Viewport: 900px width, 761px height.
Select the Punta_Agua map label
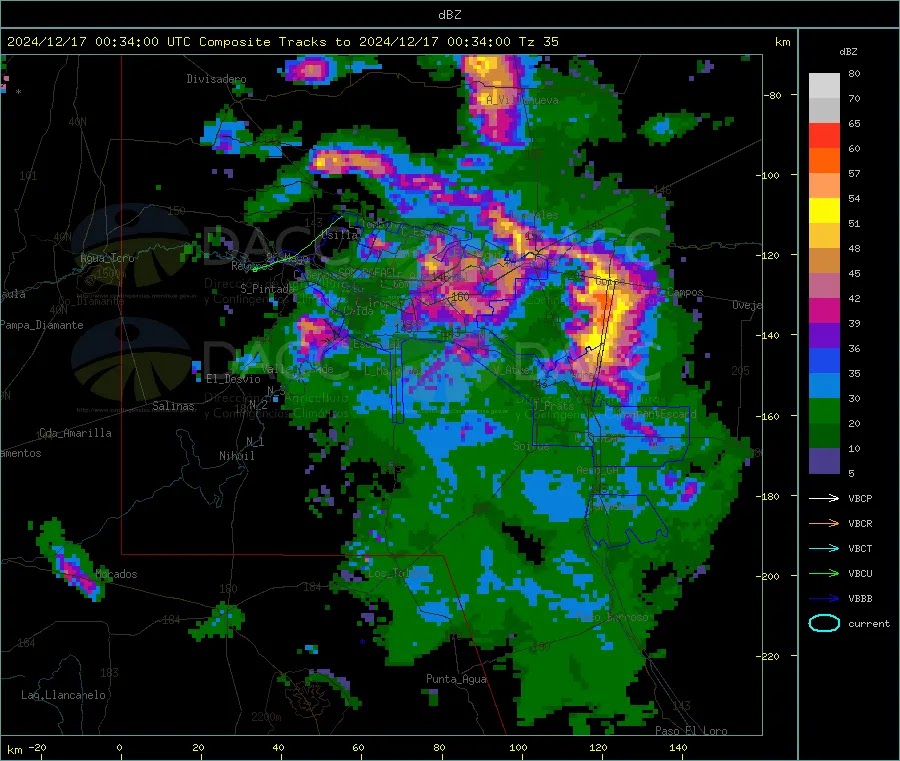coord(456,679)
